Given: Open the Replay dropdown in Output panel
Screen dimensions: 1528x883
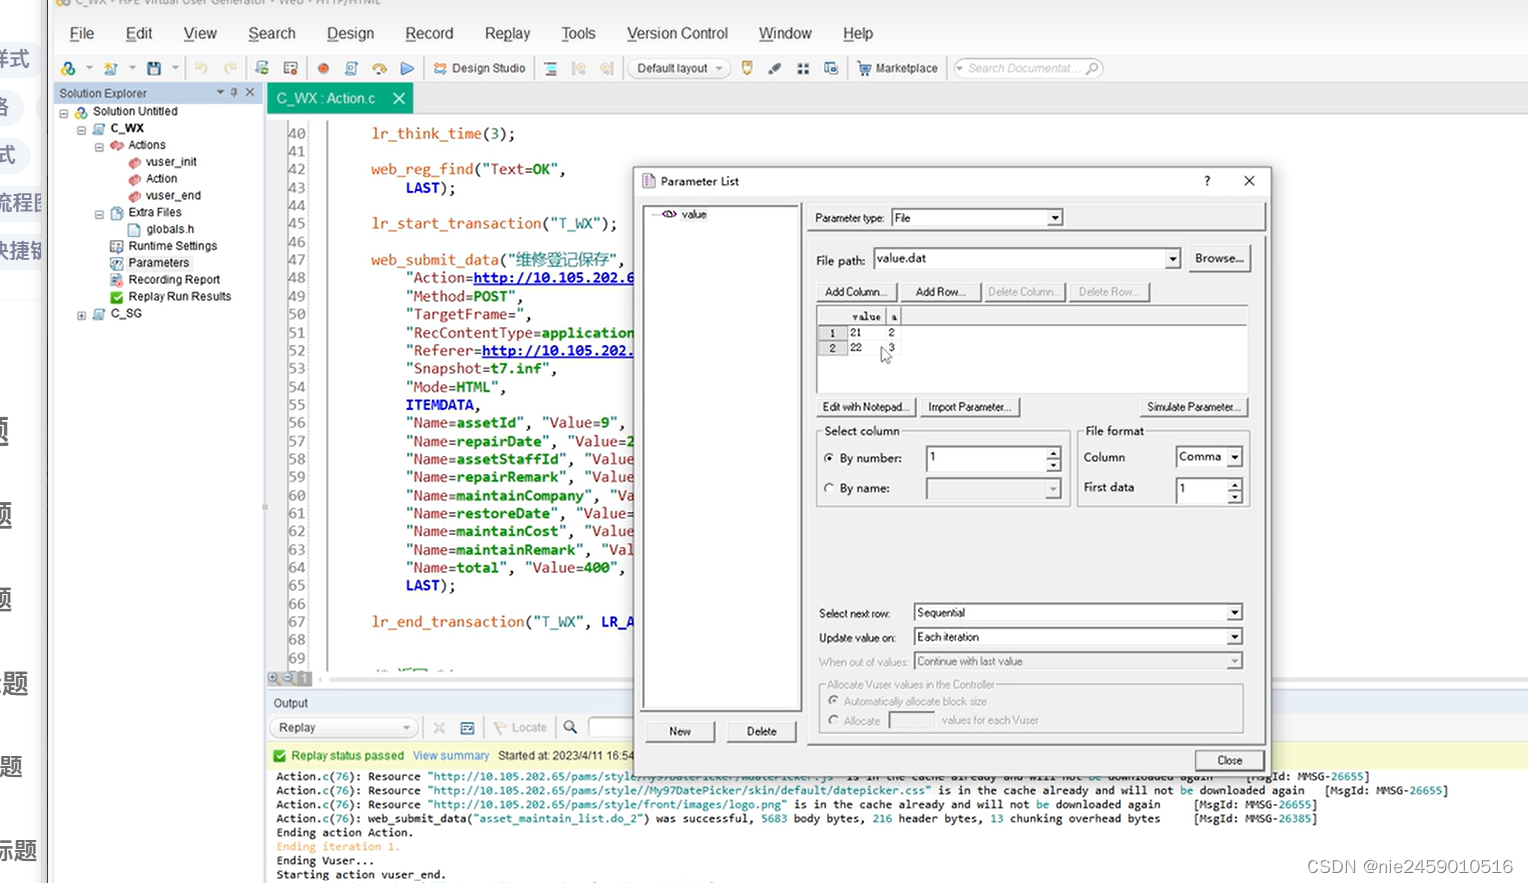Looking at the screenshot, I should pos(343,727).
